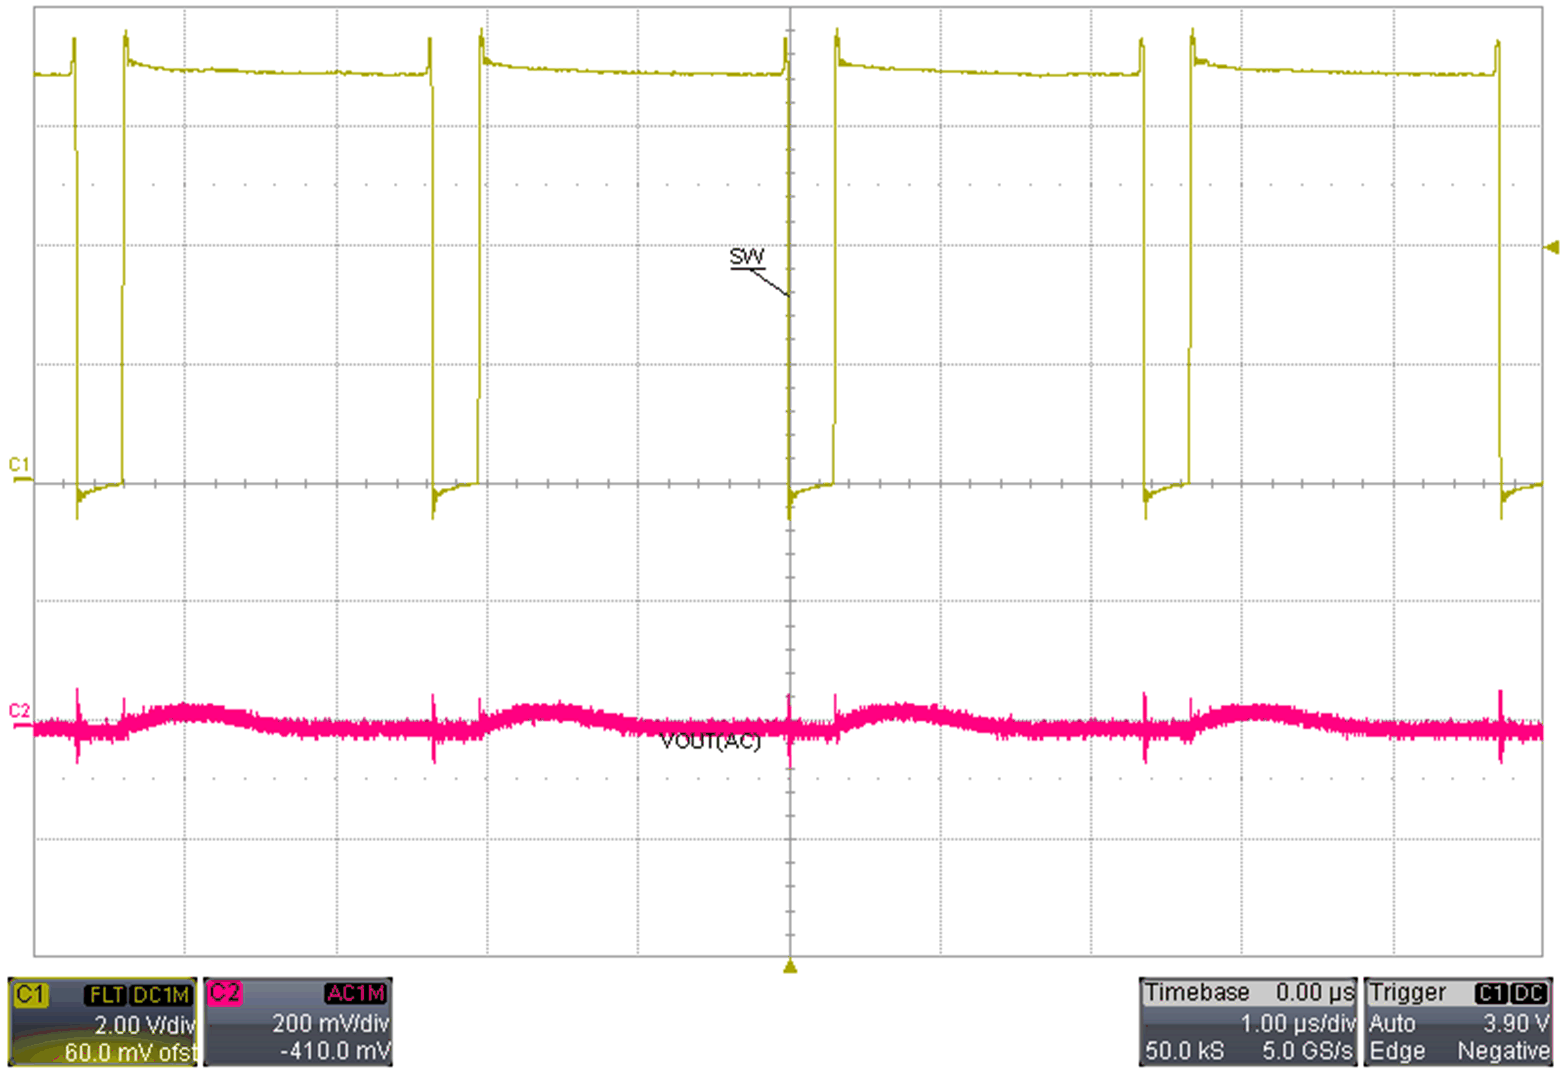Click the Negative trigger slope text

coord(1504,1051)
